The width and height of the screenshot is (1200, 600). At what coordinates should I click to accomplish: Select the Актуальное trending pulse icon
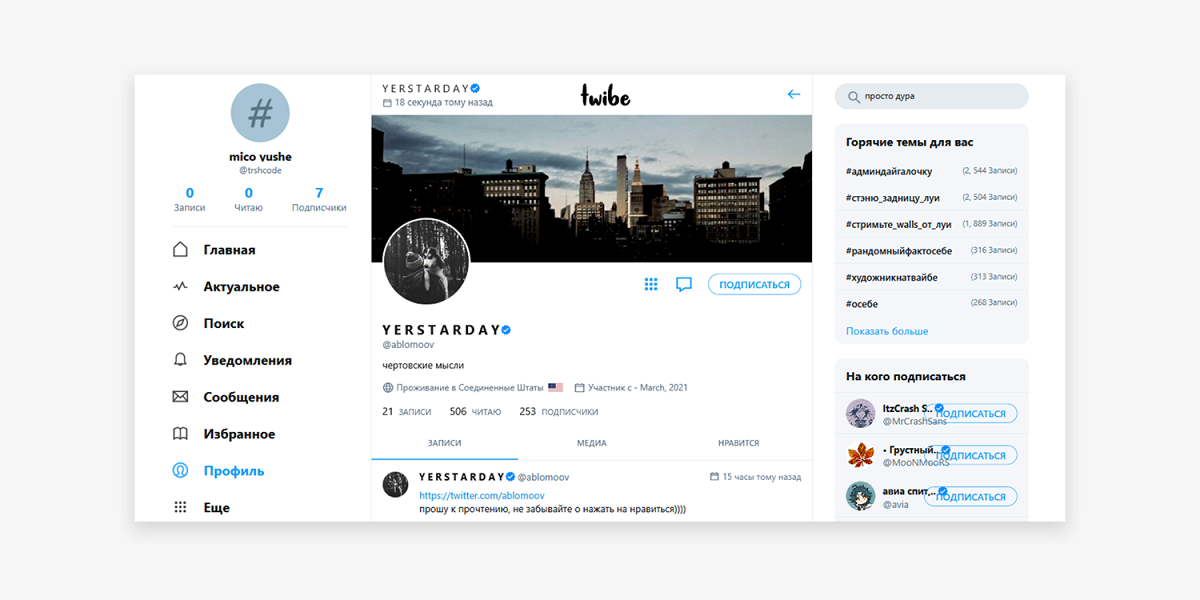pos(180,287)
